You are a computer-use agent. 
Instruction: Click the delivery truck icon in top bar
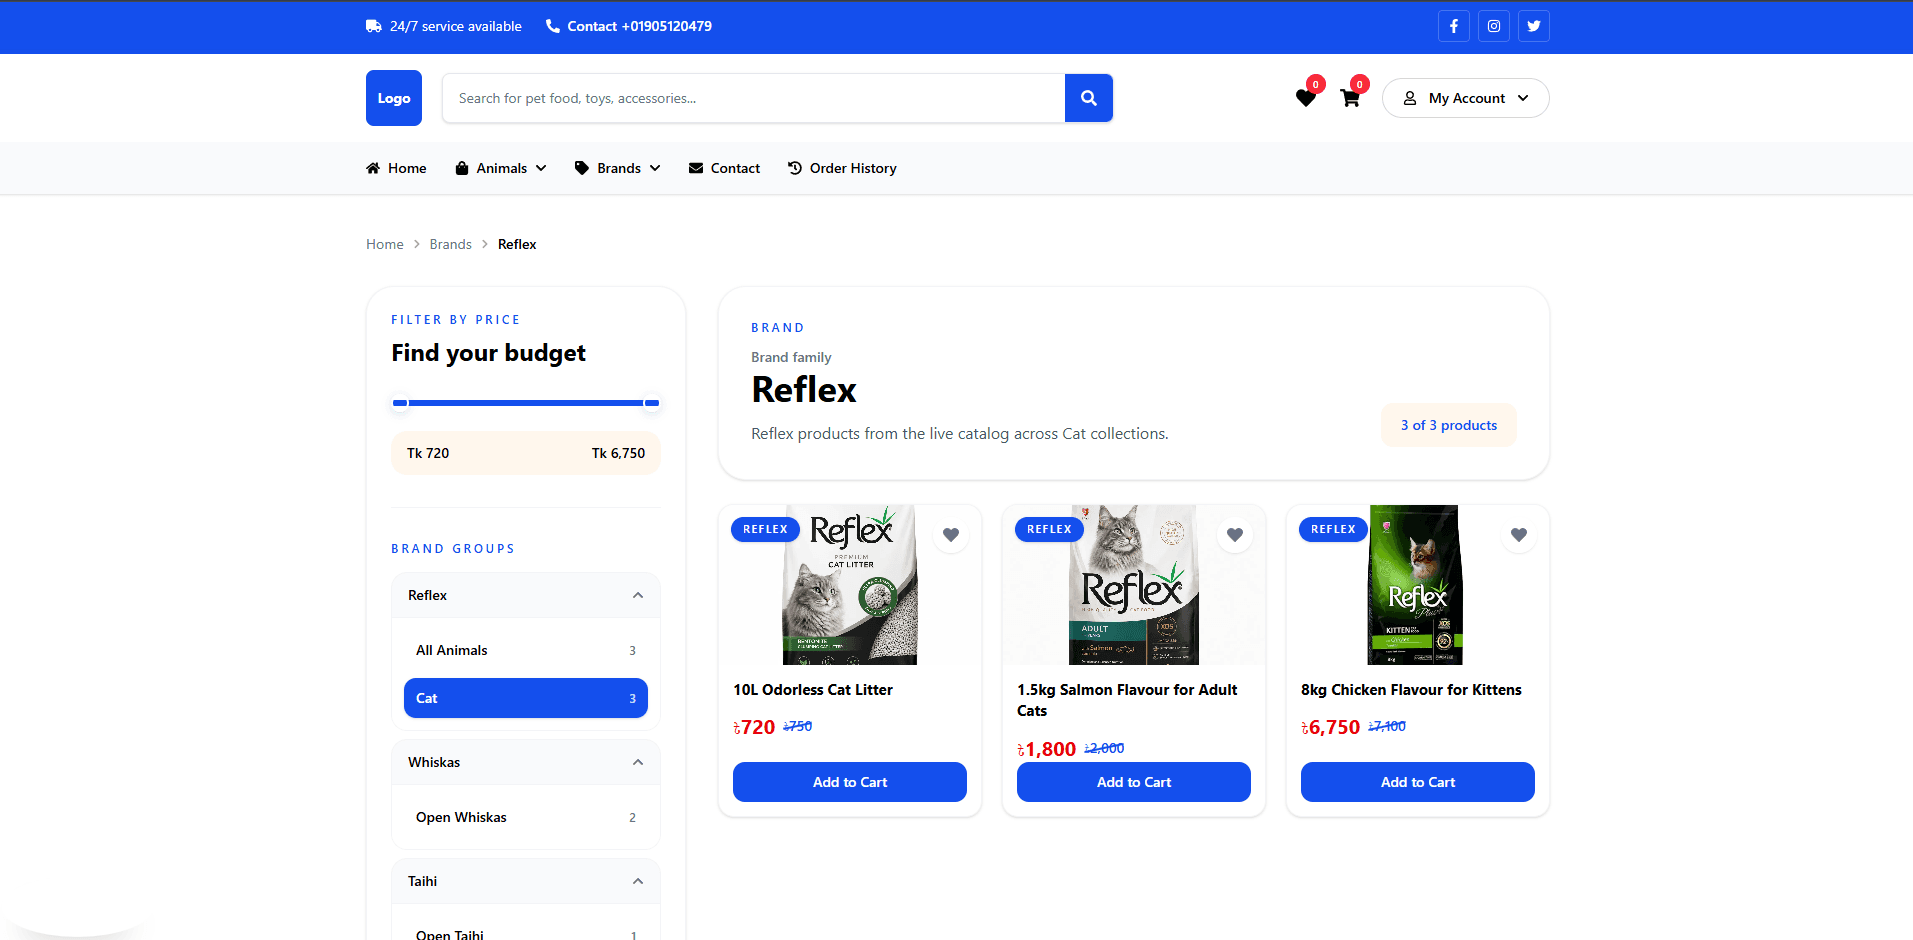[x=374, y=26]
